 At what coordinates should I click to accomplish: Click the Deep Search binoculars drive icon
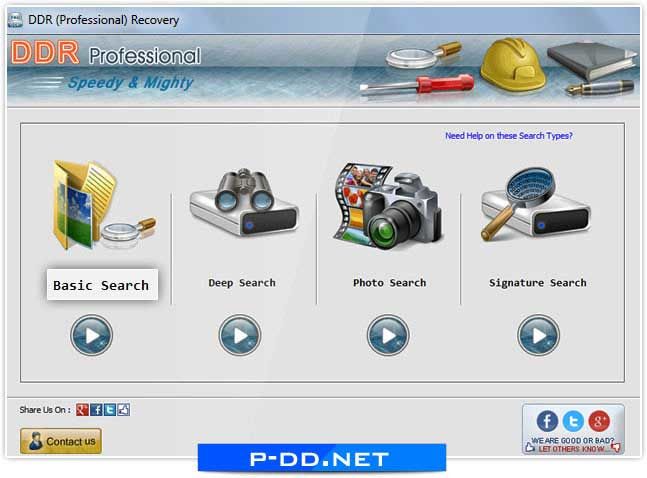click(x=244, y=202)
